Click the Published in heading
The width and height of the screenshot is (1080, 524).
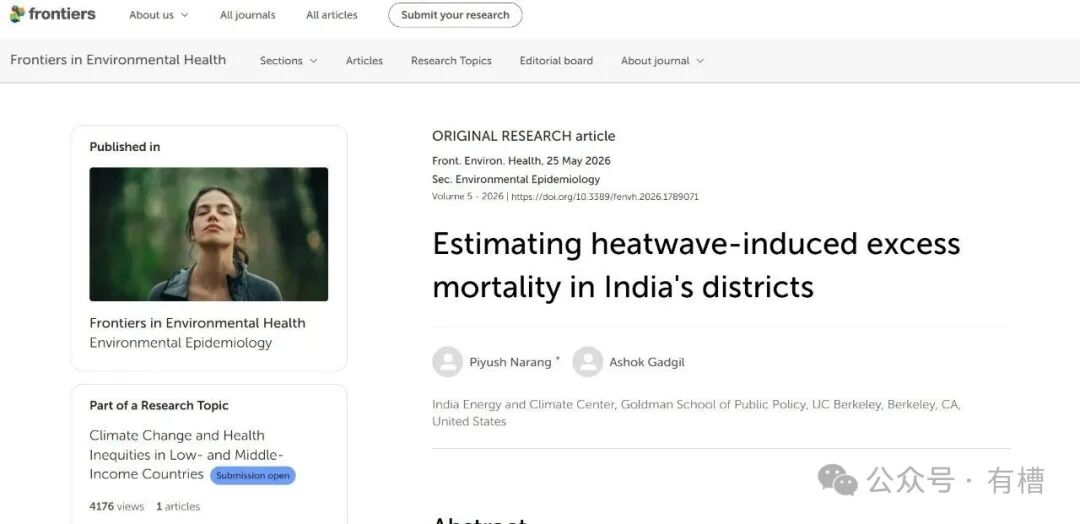(x=125, y=147)
